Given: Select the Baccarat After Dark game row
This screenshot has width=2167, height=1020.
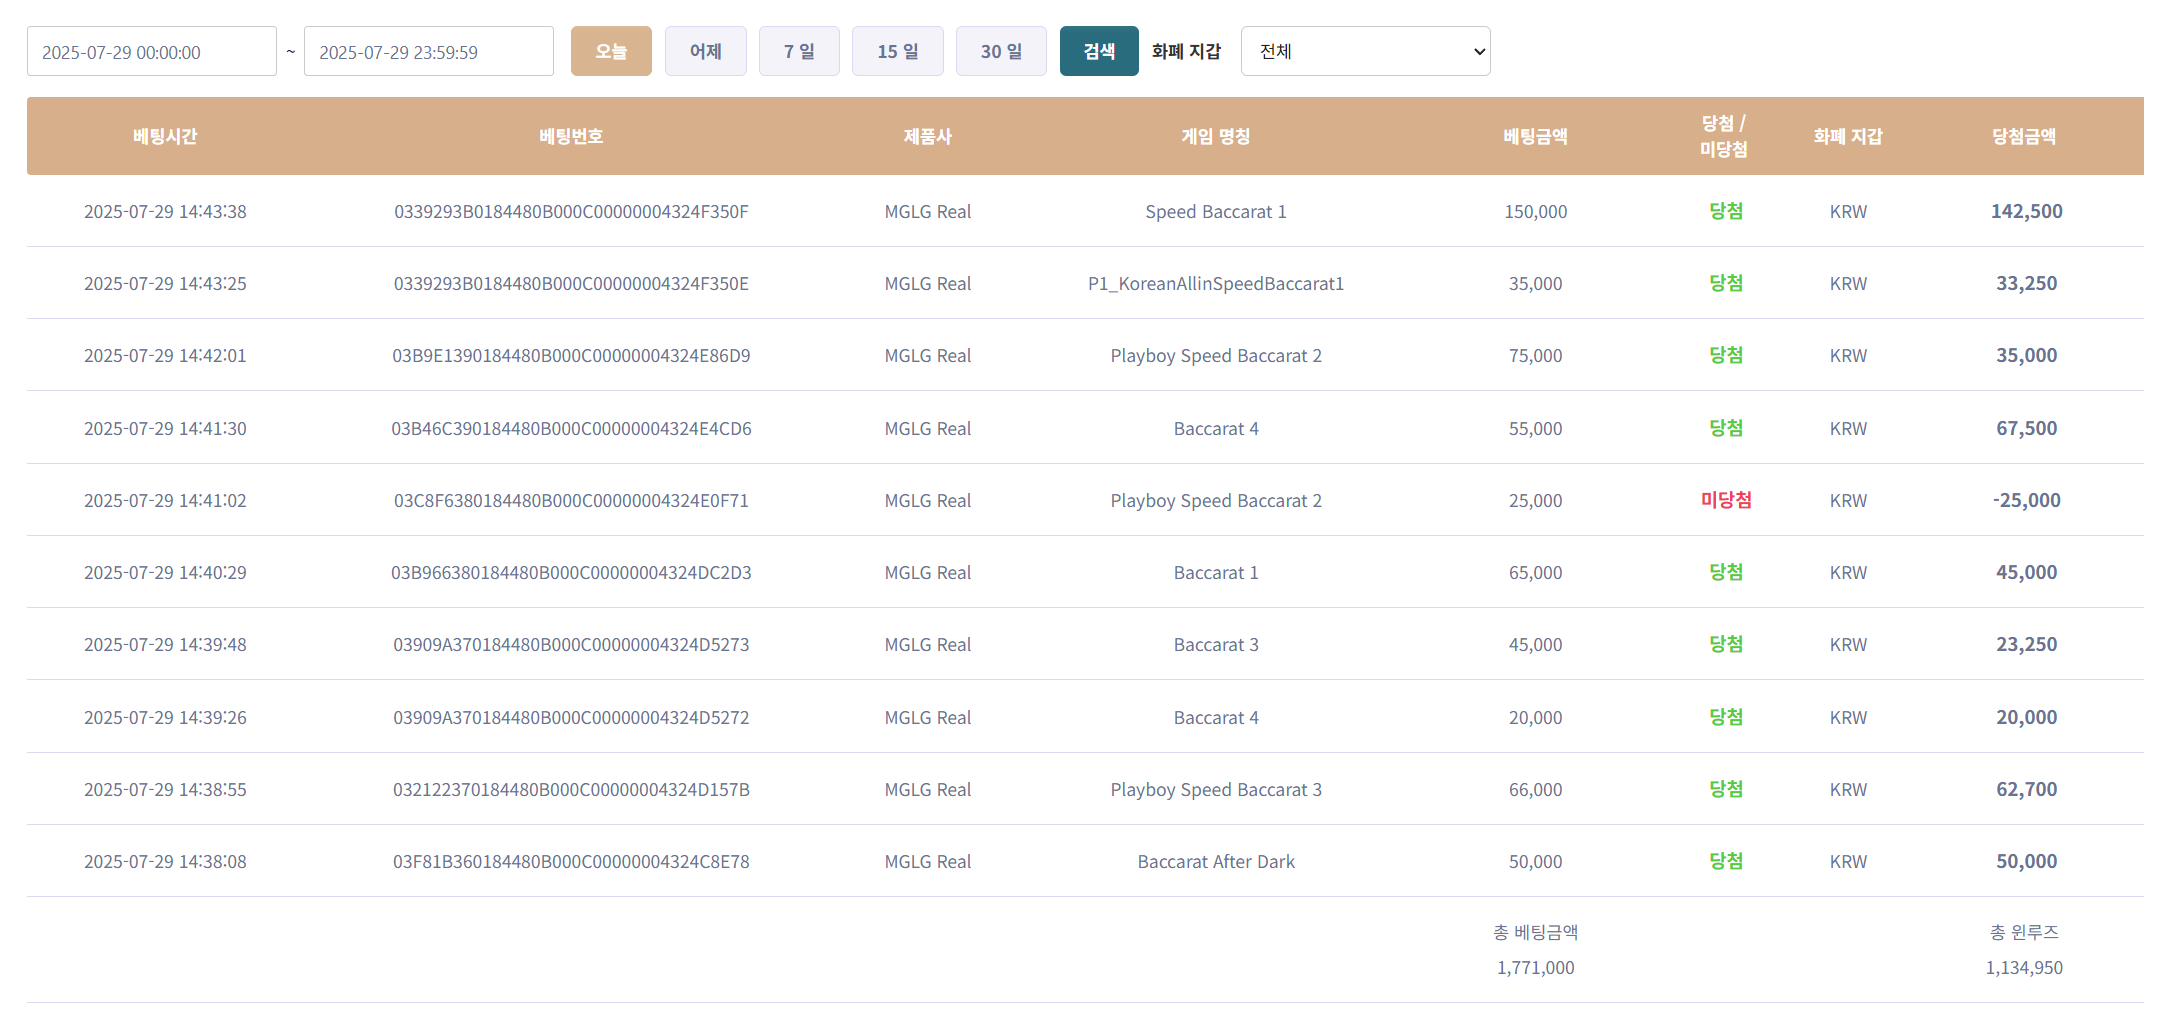Looking at the screenshot, I should point(1215,862).
